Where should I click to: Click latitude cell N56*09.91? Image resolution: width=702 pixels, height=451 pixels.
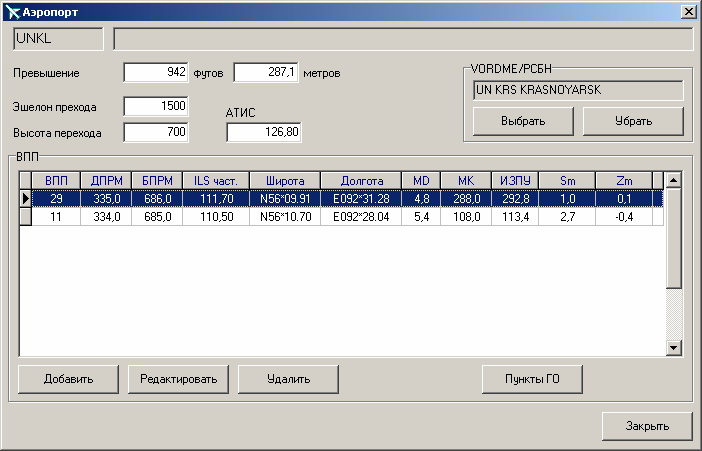[285, 198]
